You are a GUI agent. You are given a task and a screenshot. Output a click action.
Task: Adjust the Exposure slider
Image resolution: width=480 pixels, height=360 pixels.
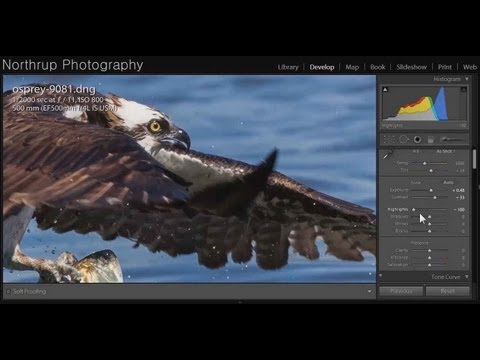pos(431,190)
